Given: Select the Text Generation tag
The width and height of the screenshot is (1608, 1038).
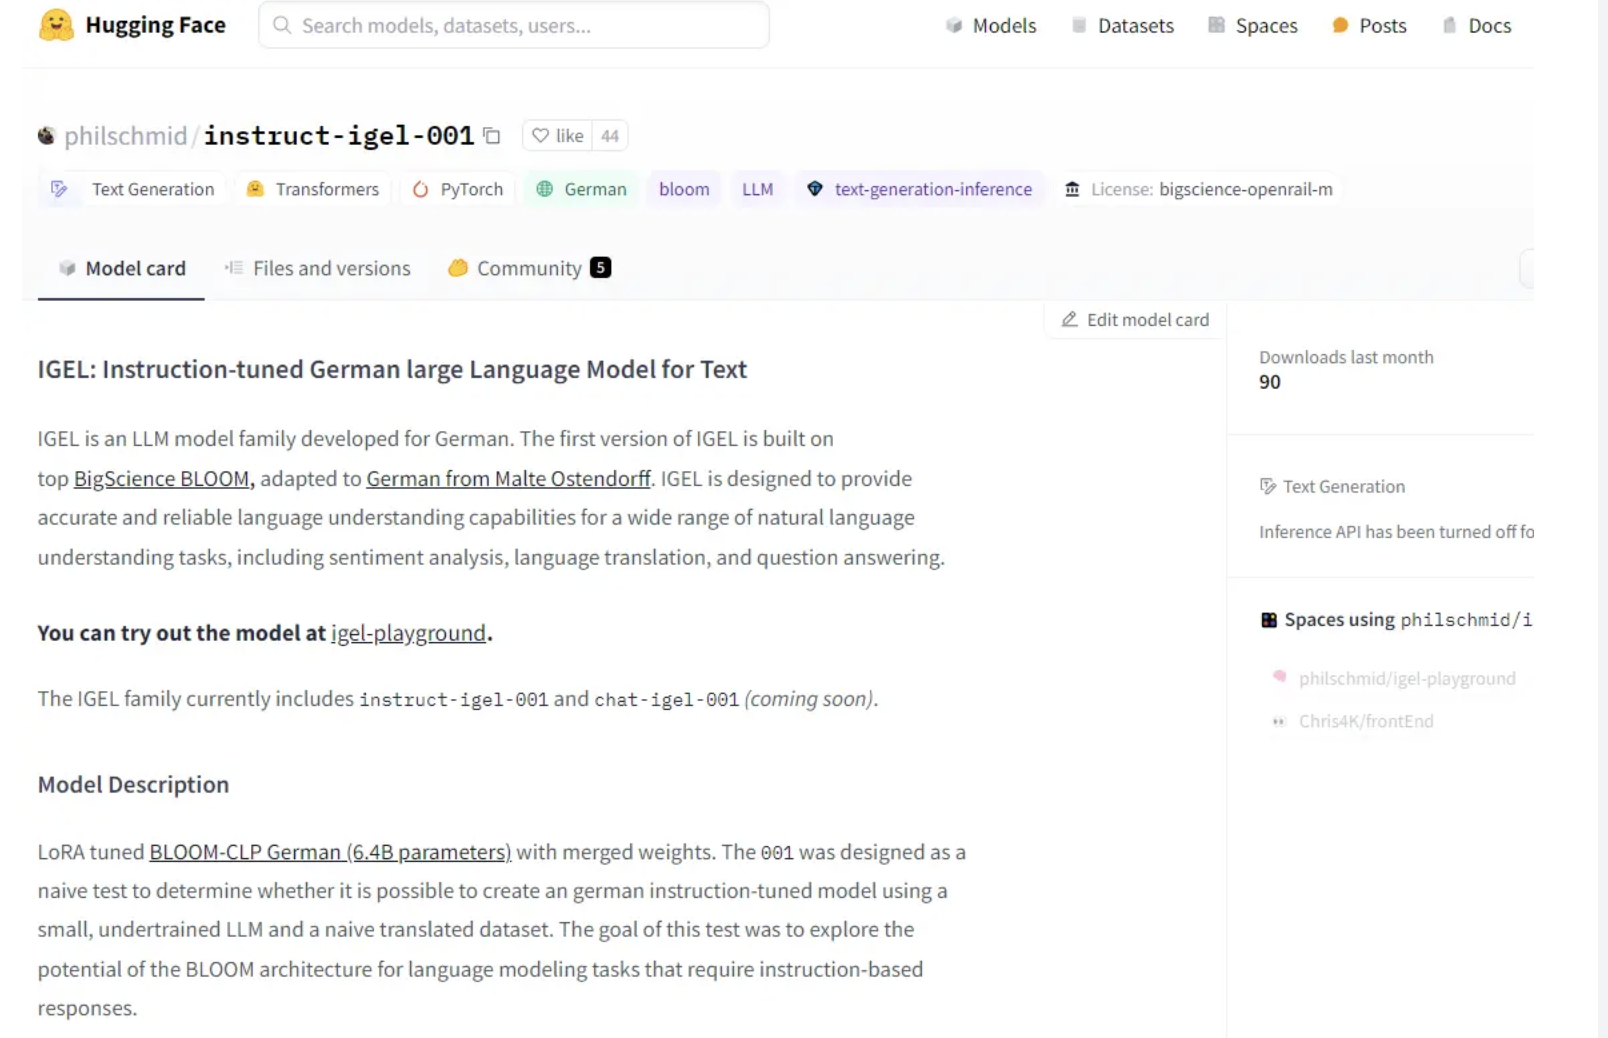Looking at the screenshot, I should pyautogui.click(x=133, y=189).
